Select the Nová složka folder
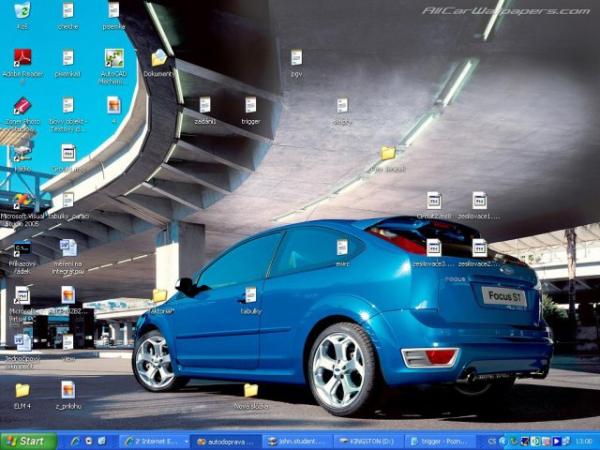Screen dimensions: 600x450 point(250,390)
